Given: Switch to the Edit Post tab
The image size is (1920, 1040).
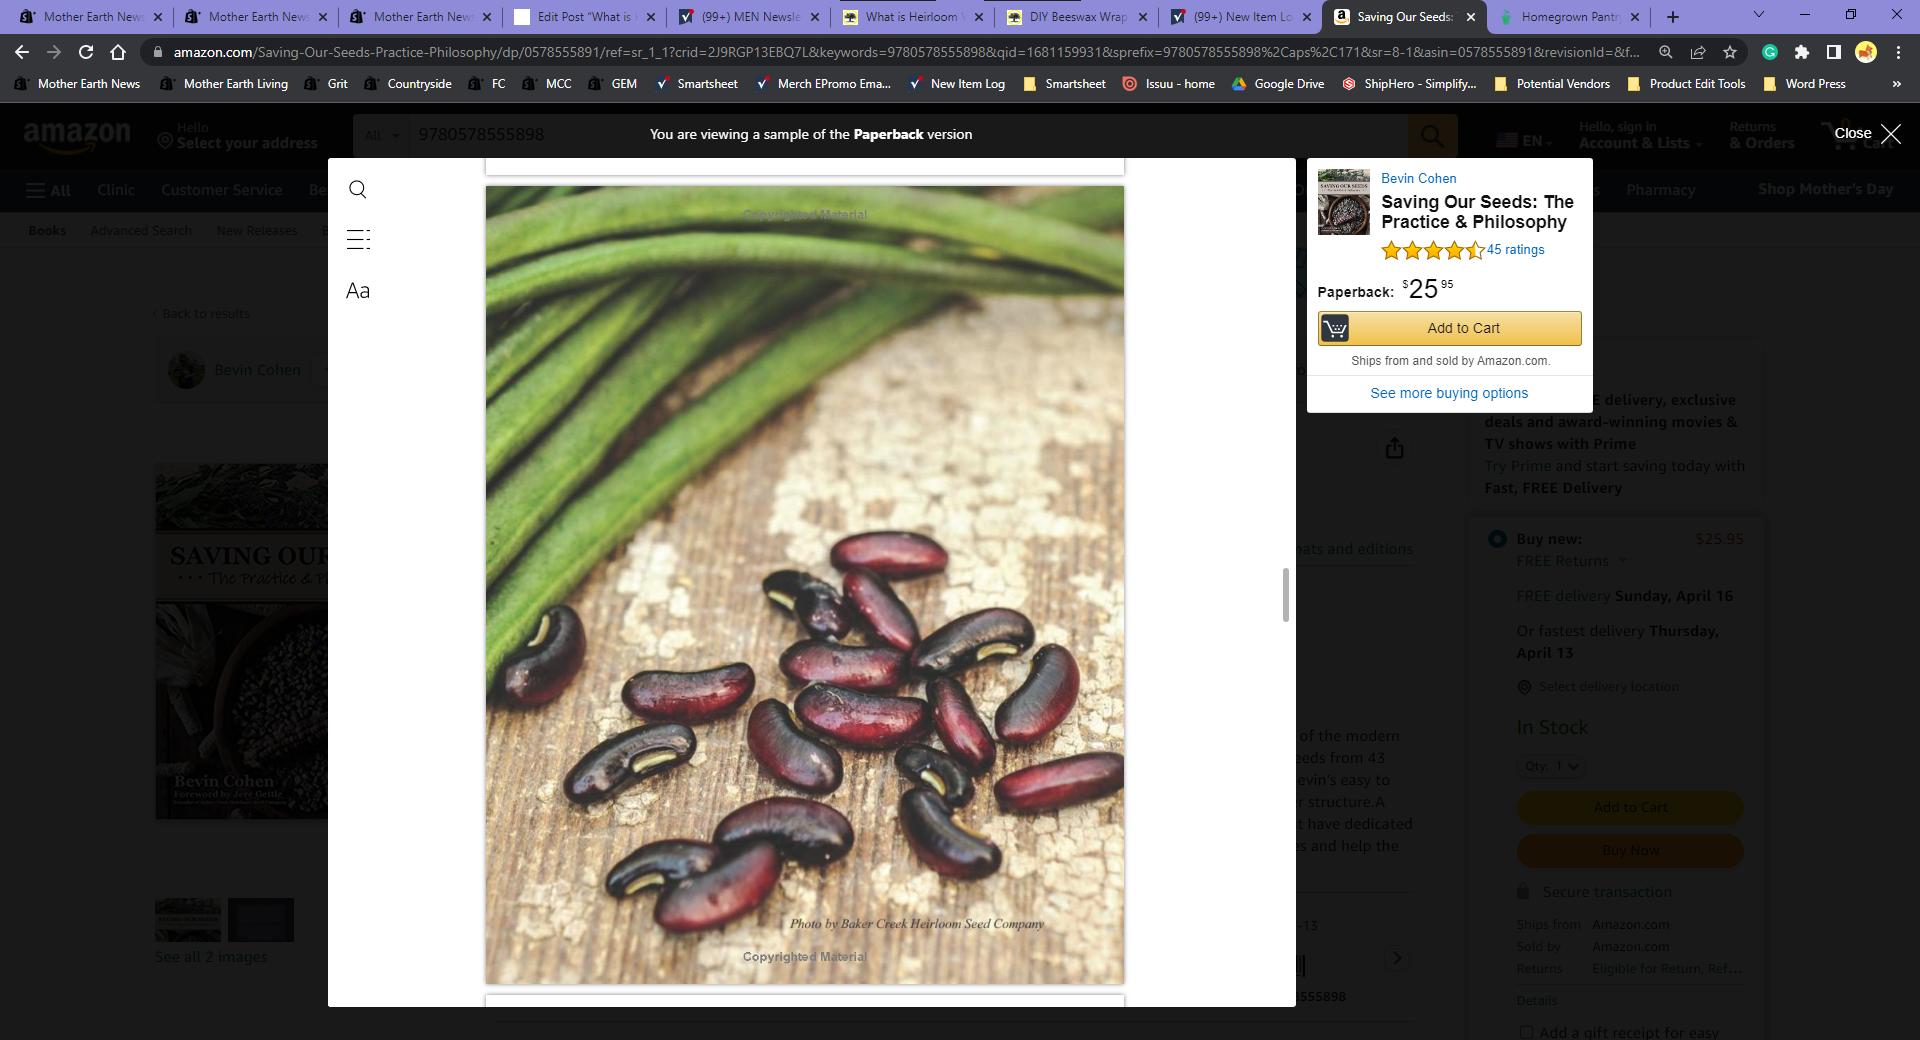Looking at the screenshot, I should click(585, 16).
